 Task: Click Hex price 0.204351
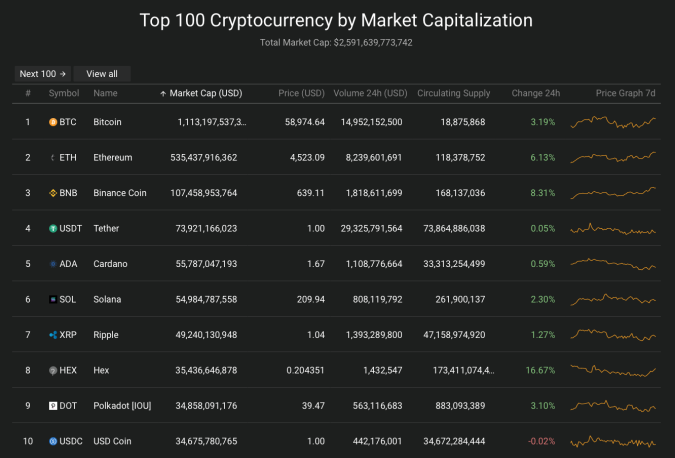click(305, 370)
